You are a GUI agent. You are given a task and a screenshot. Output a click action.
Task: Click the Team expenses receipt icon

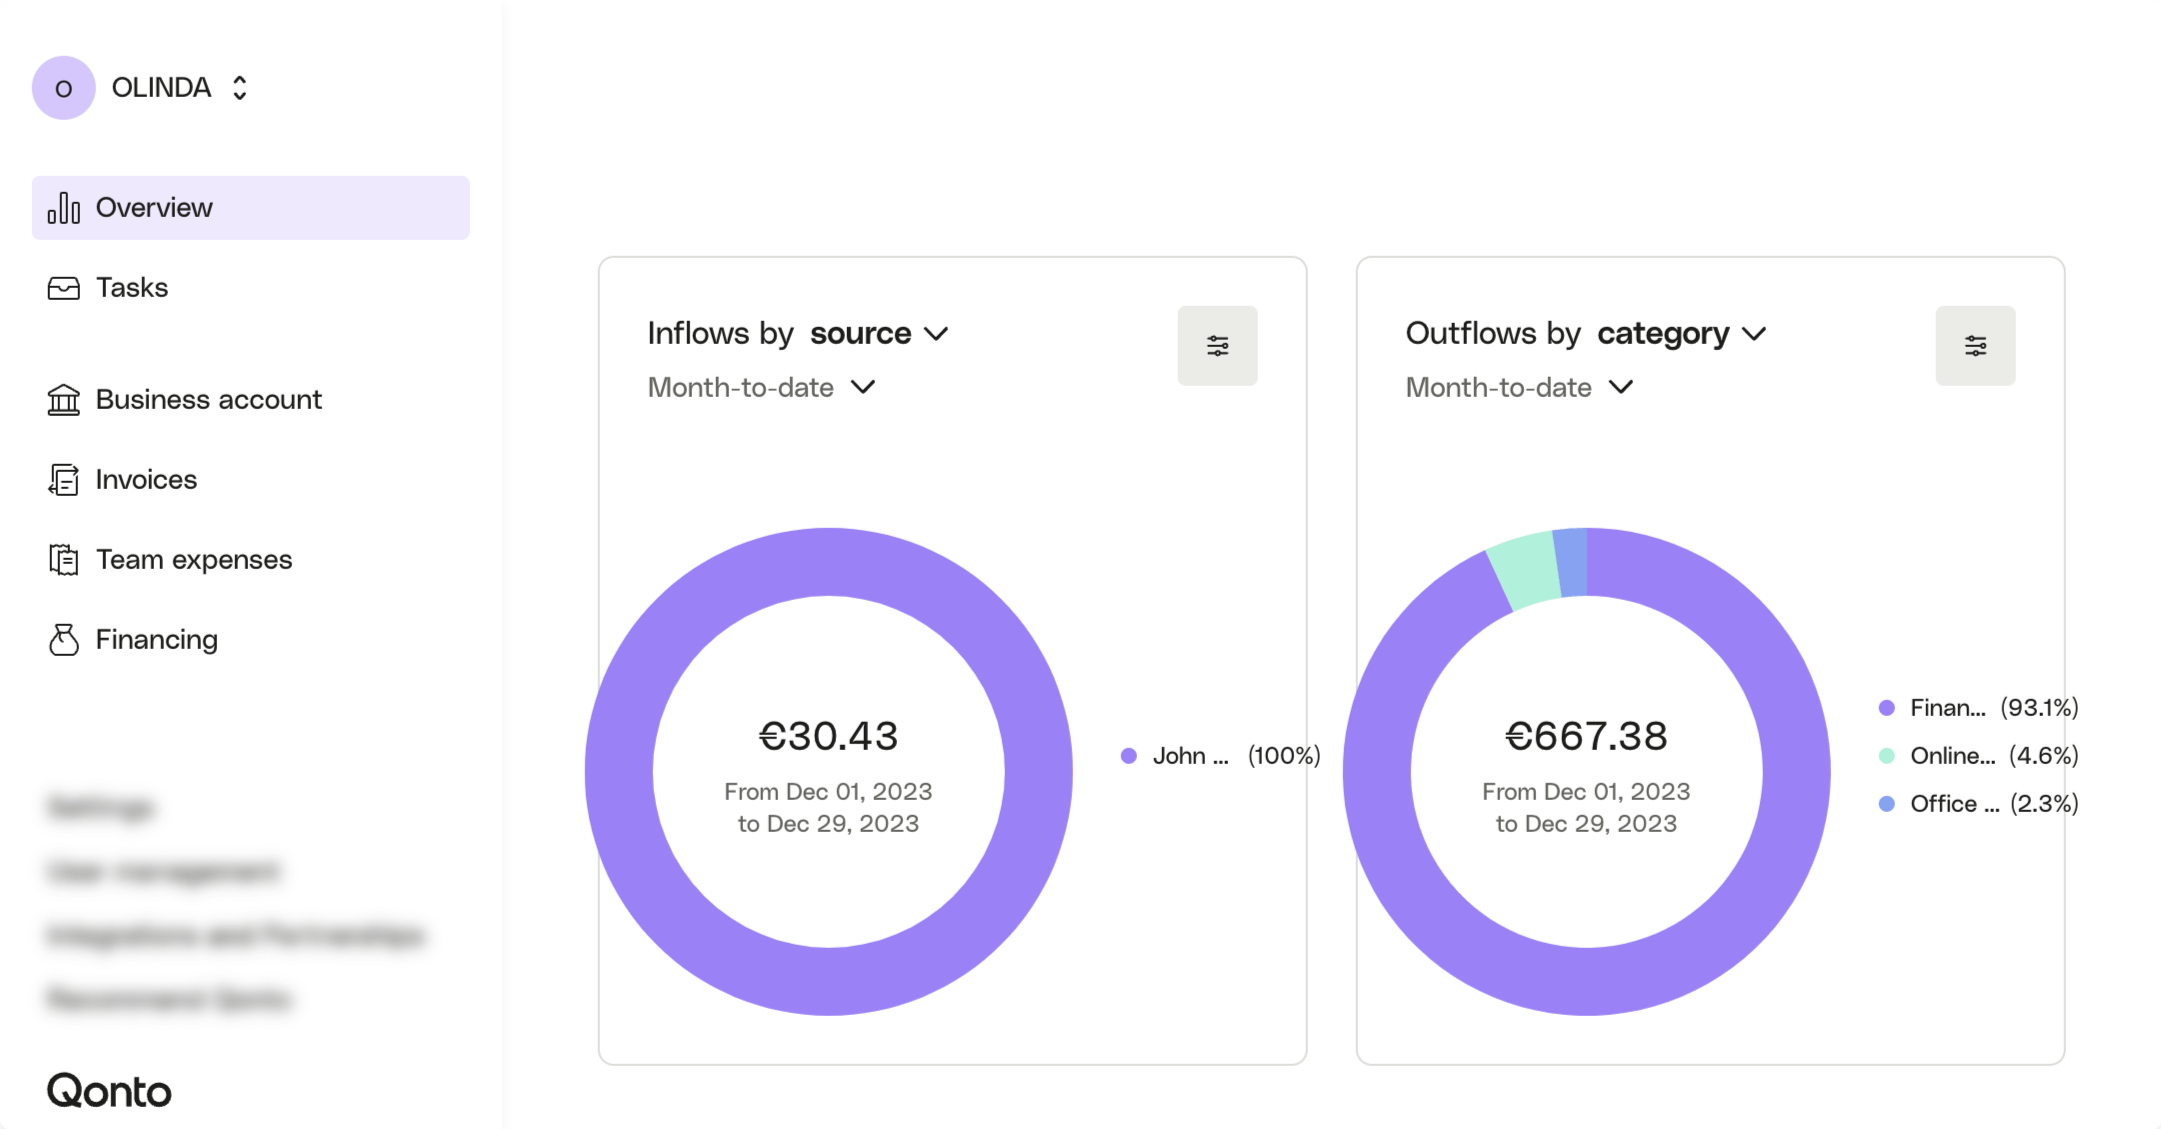tap(63, 560)
